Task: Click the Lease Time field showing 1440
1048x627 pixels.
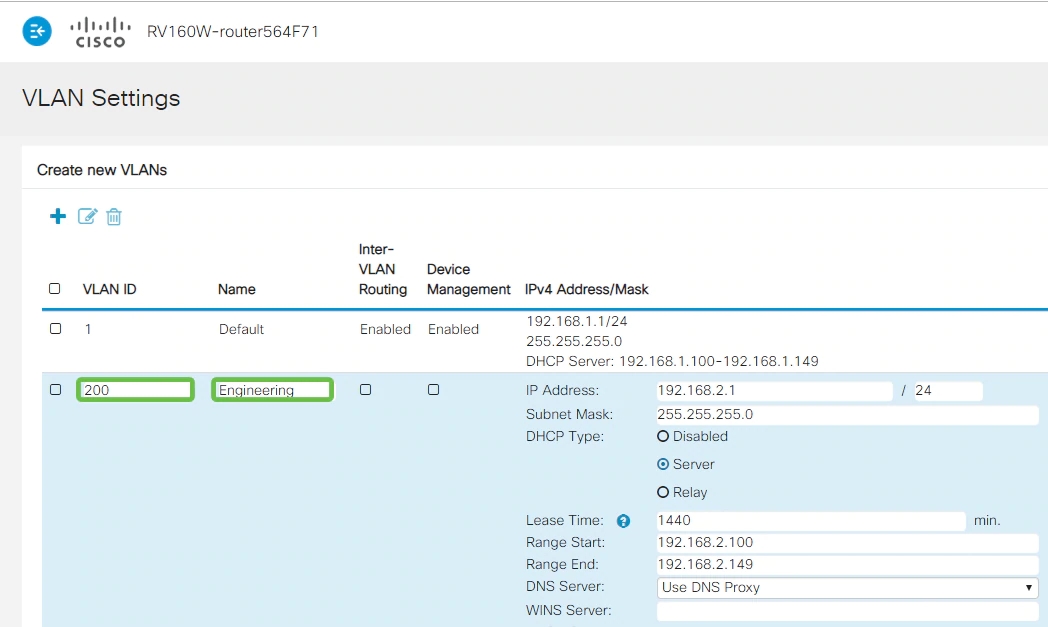Action: 811,521
